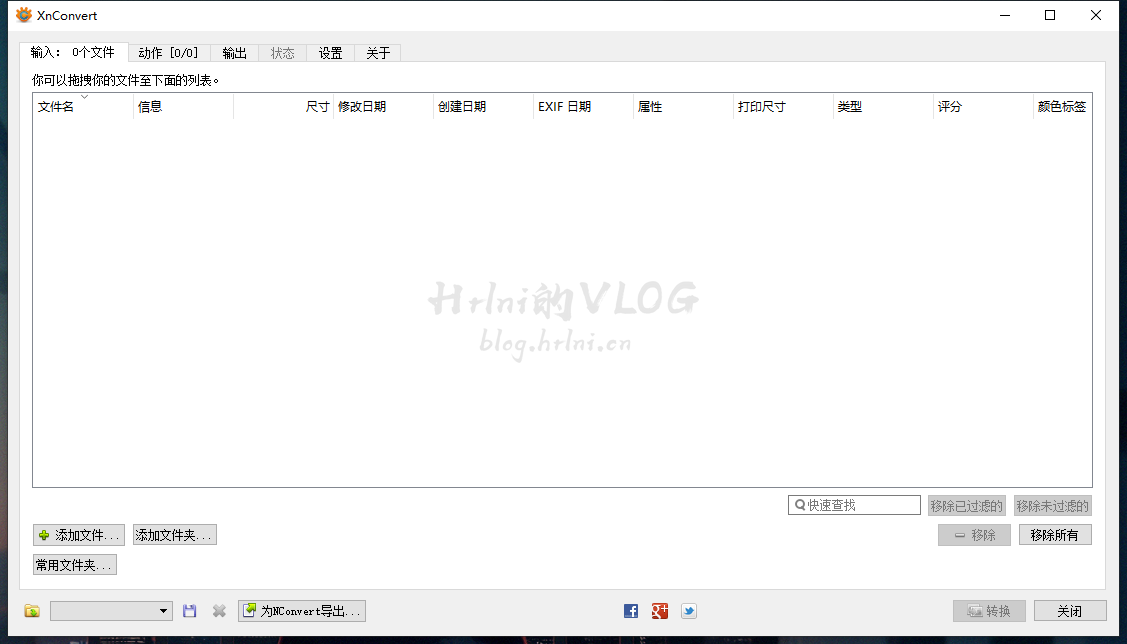Save the script with floppy disk icon
This screenshot has height=644, width=1127.
[190, 611]
